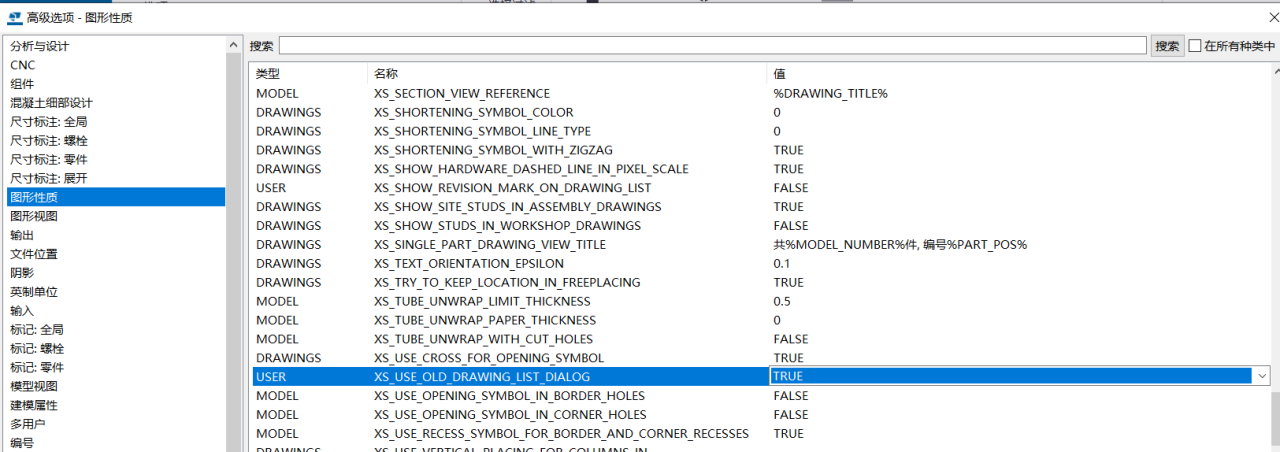1280x452 pixels.
Task: Click the 名称 column header
Action: [386, 74]
